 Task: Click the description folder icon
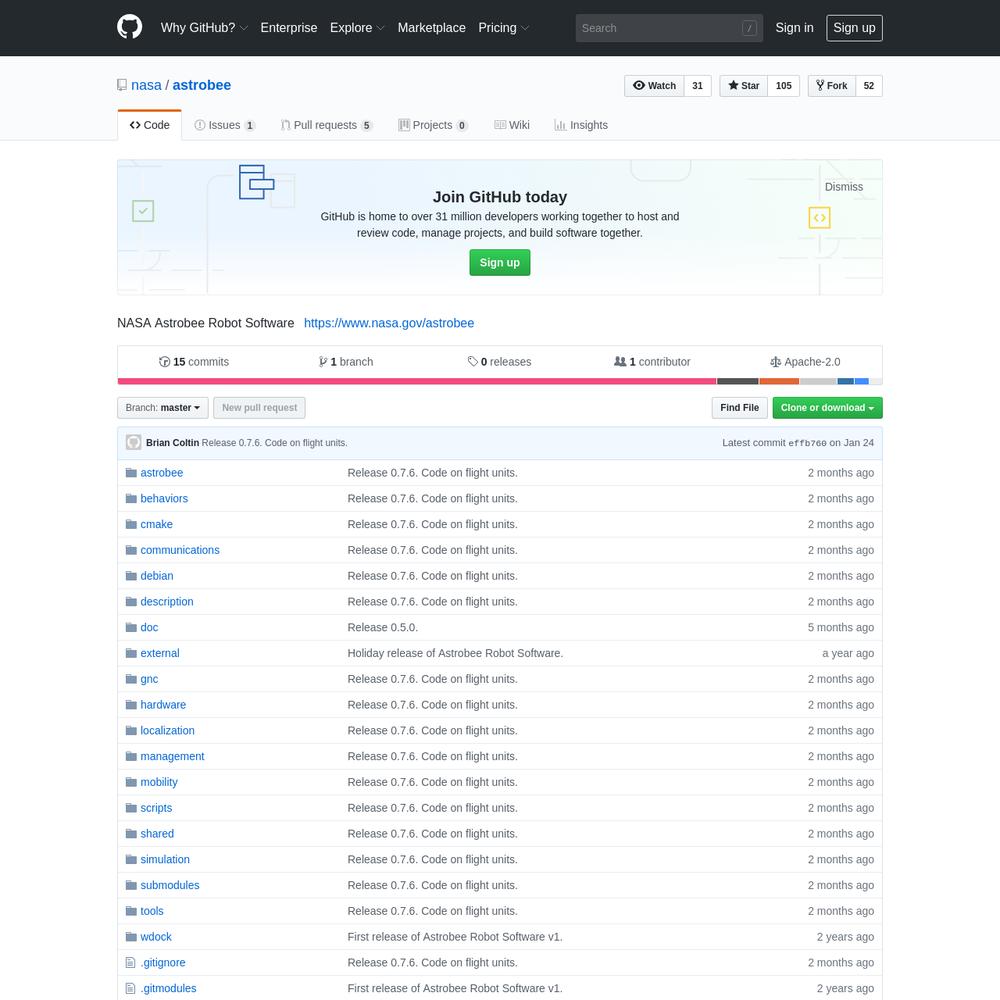(x=131, y=601)
